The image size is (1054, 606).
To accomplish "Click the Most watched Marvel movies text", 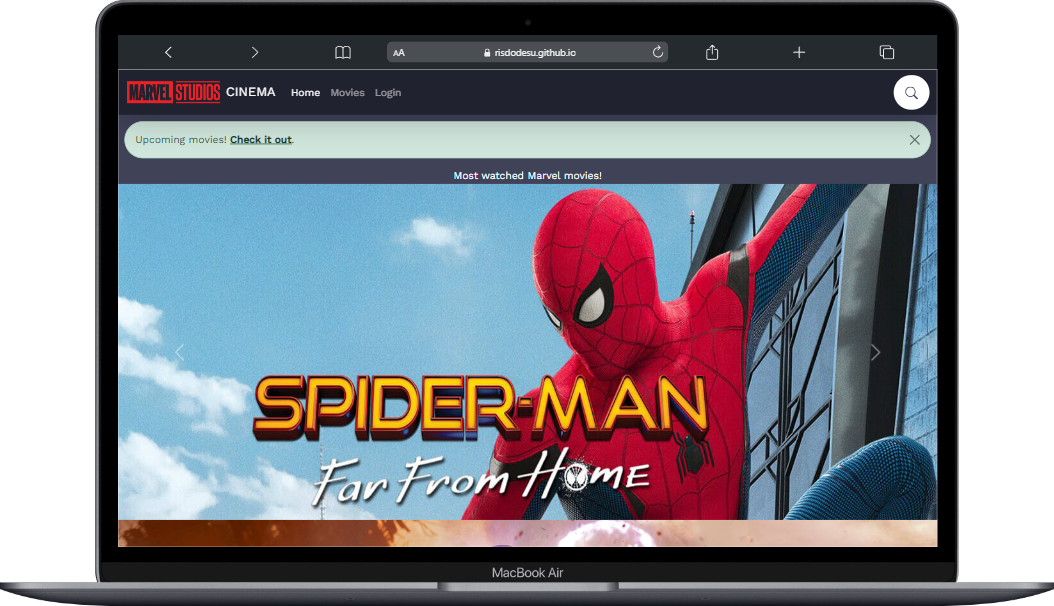I will coord(527,175).
